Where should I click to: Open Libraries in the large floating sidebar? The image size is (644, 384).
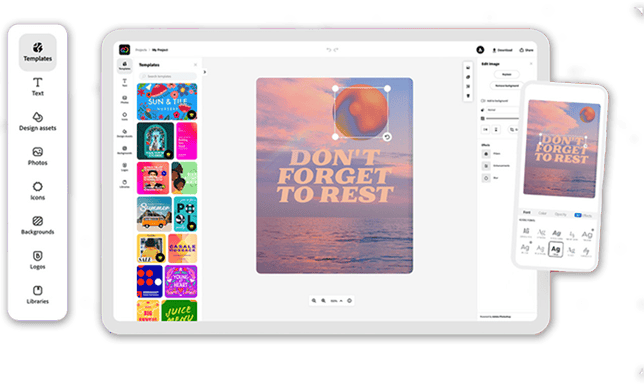(x=37, y=295)
